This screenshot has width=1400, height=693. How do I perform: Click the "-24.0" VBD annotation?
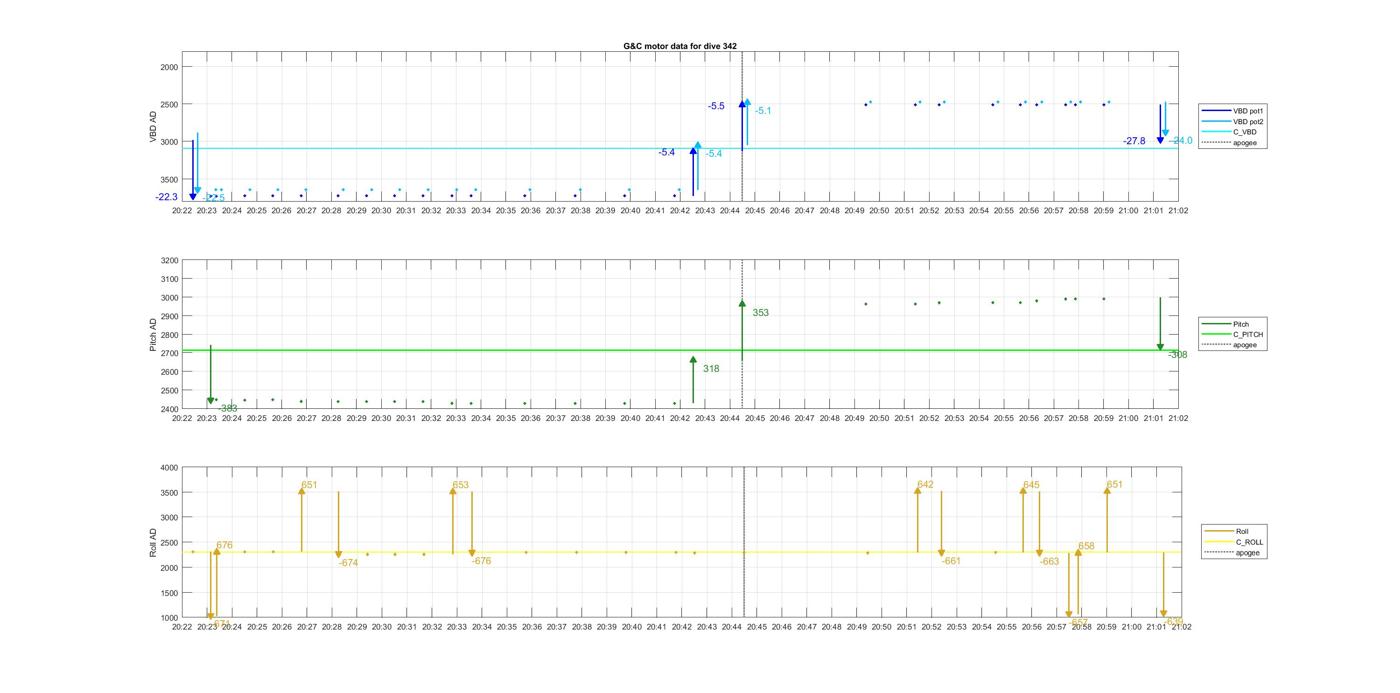1181,141
